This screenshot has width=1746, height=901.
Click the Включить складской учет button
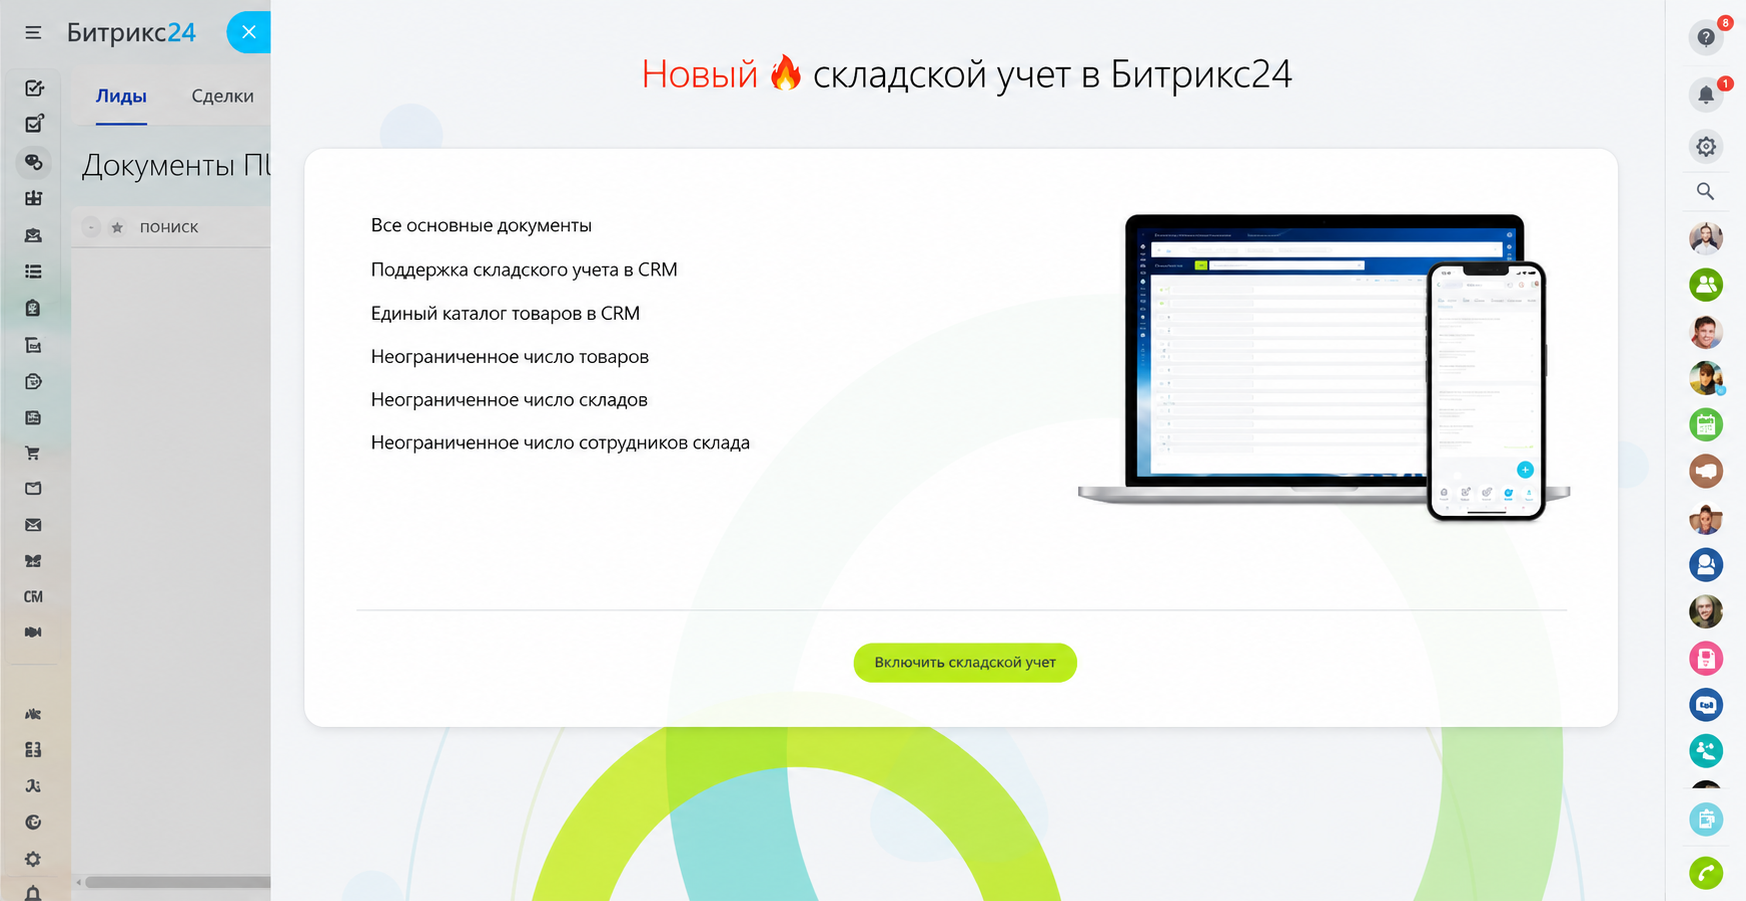coord(965,662)
